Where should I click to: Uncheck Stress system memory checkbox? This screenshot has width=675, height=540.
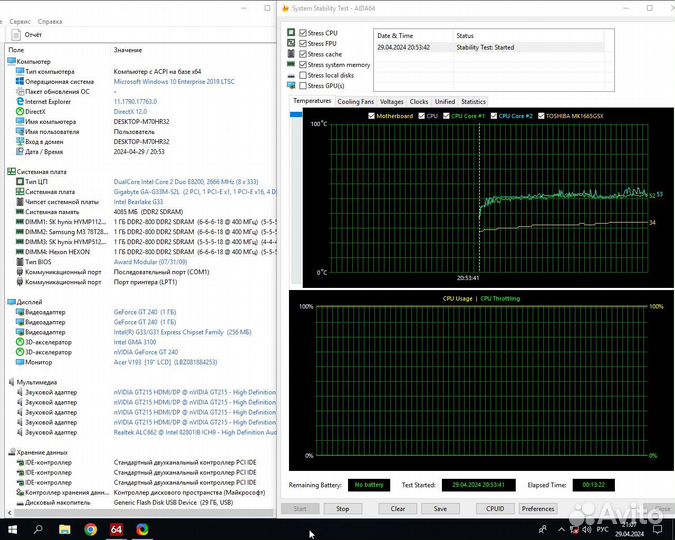(303, 65)
